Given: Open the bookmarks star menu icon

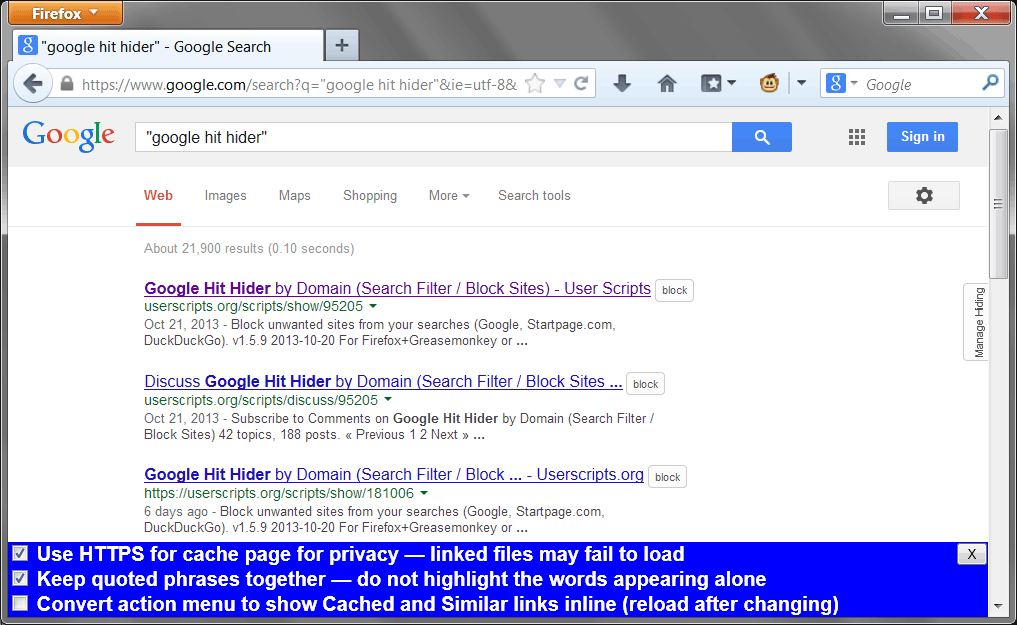Looking at the screenshot, I should 717,84.
